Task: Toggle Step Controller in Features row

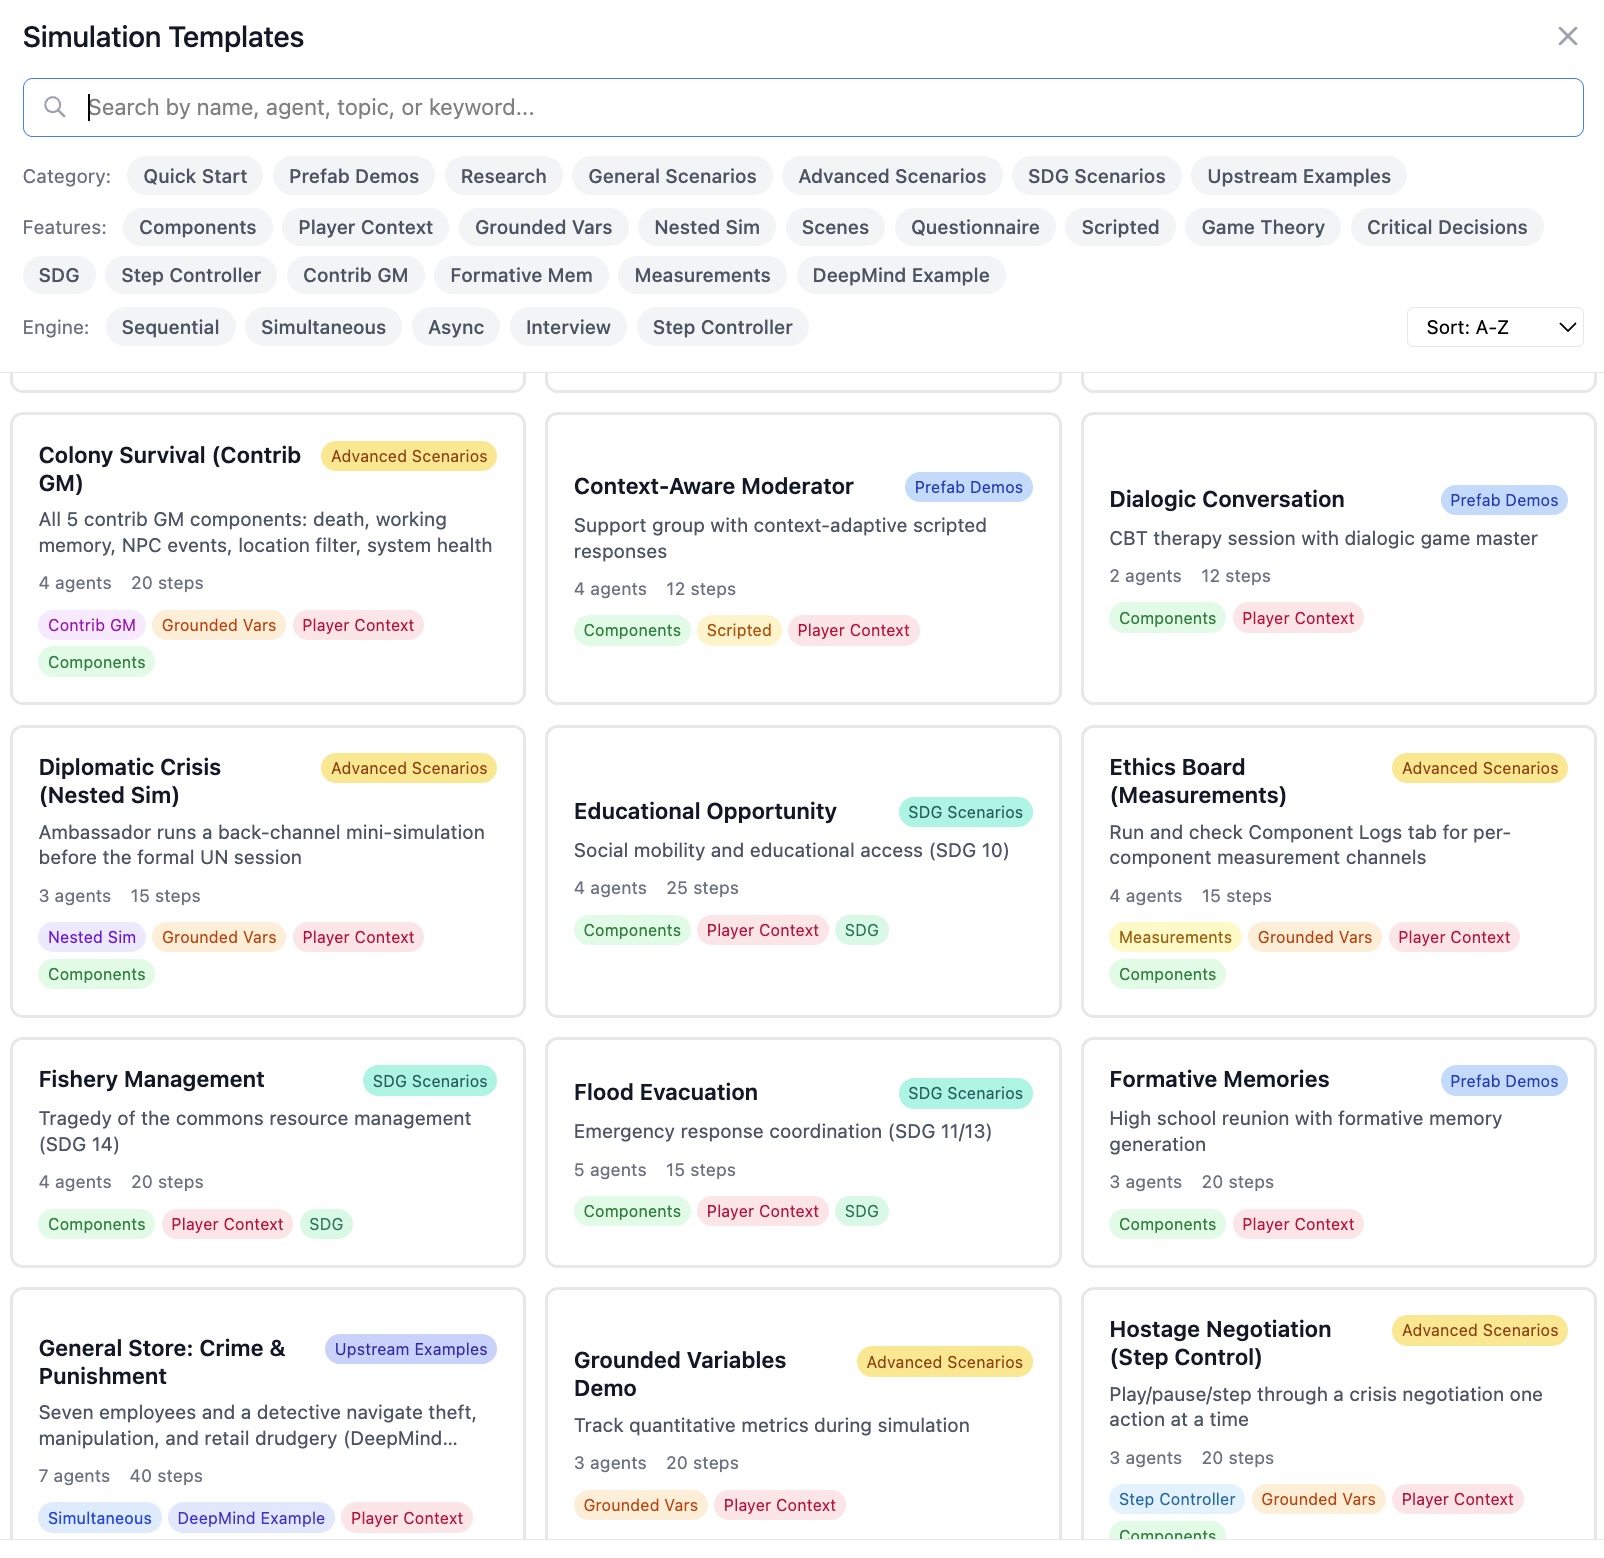Action: point(191,275)
